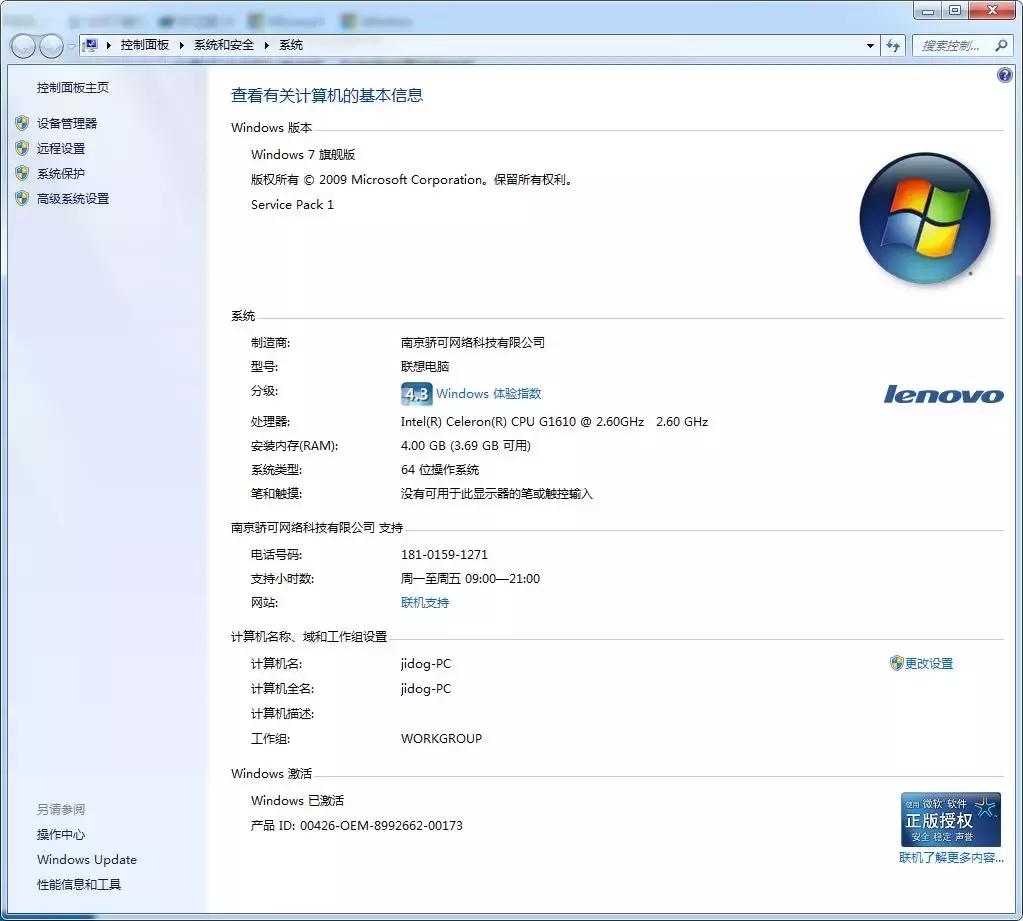Click the system icon at the breadcrumb start

point(90,45)
